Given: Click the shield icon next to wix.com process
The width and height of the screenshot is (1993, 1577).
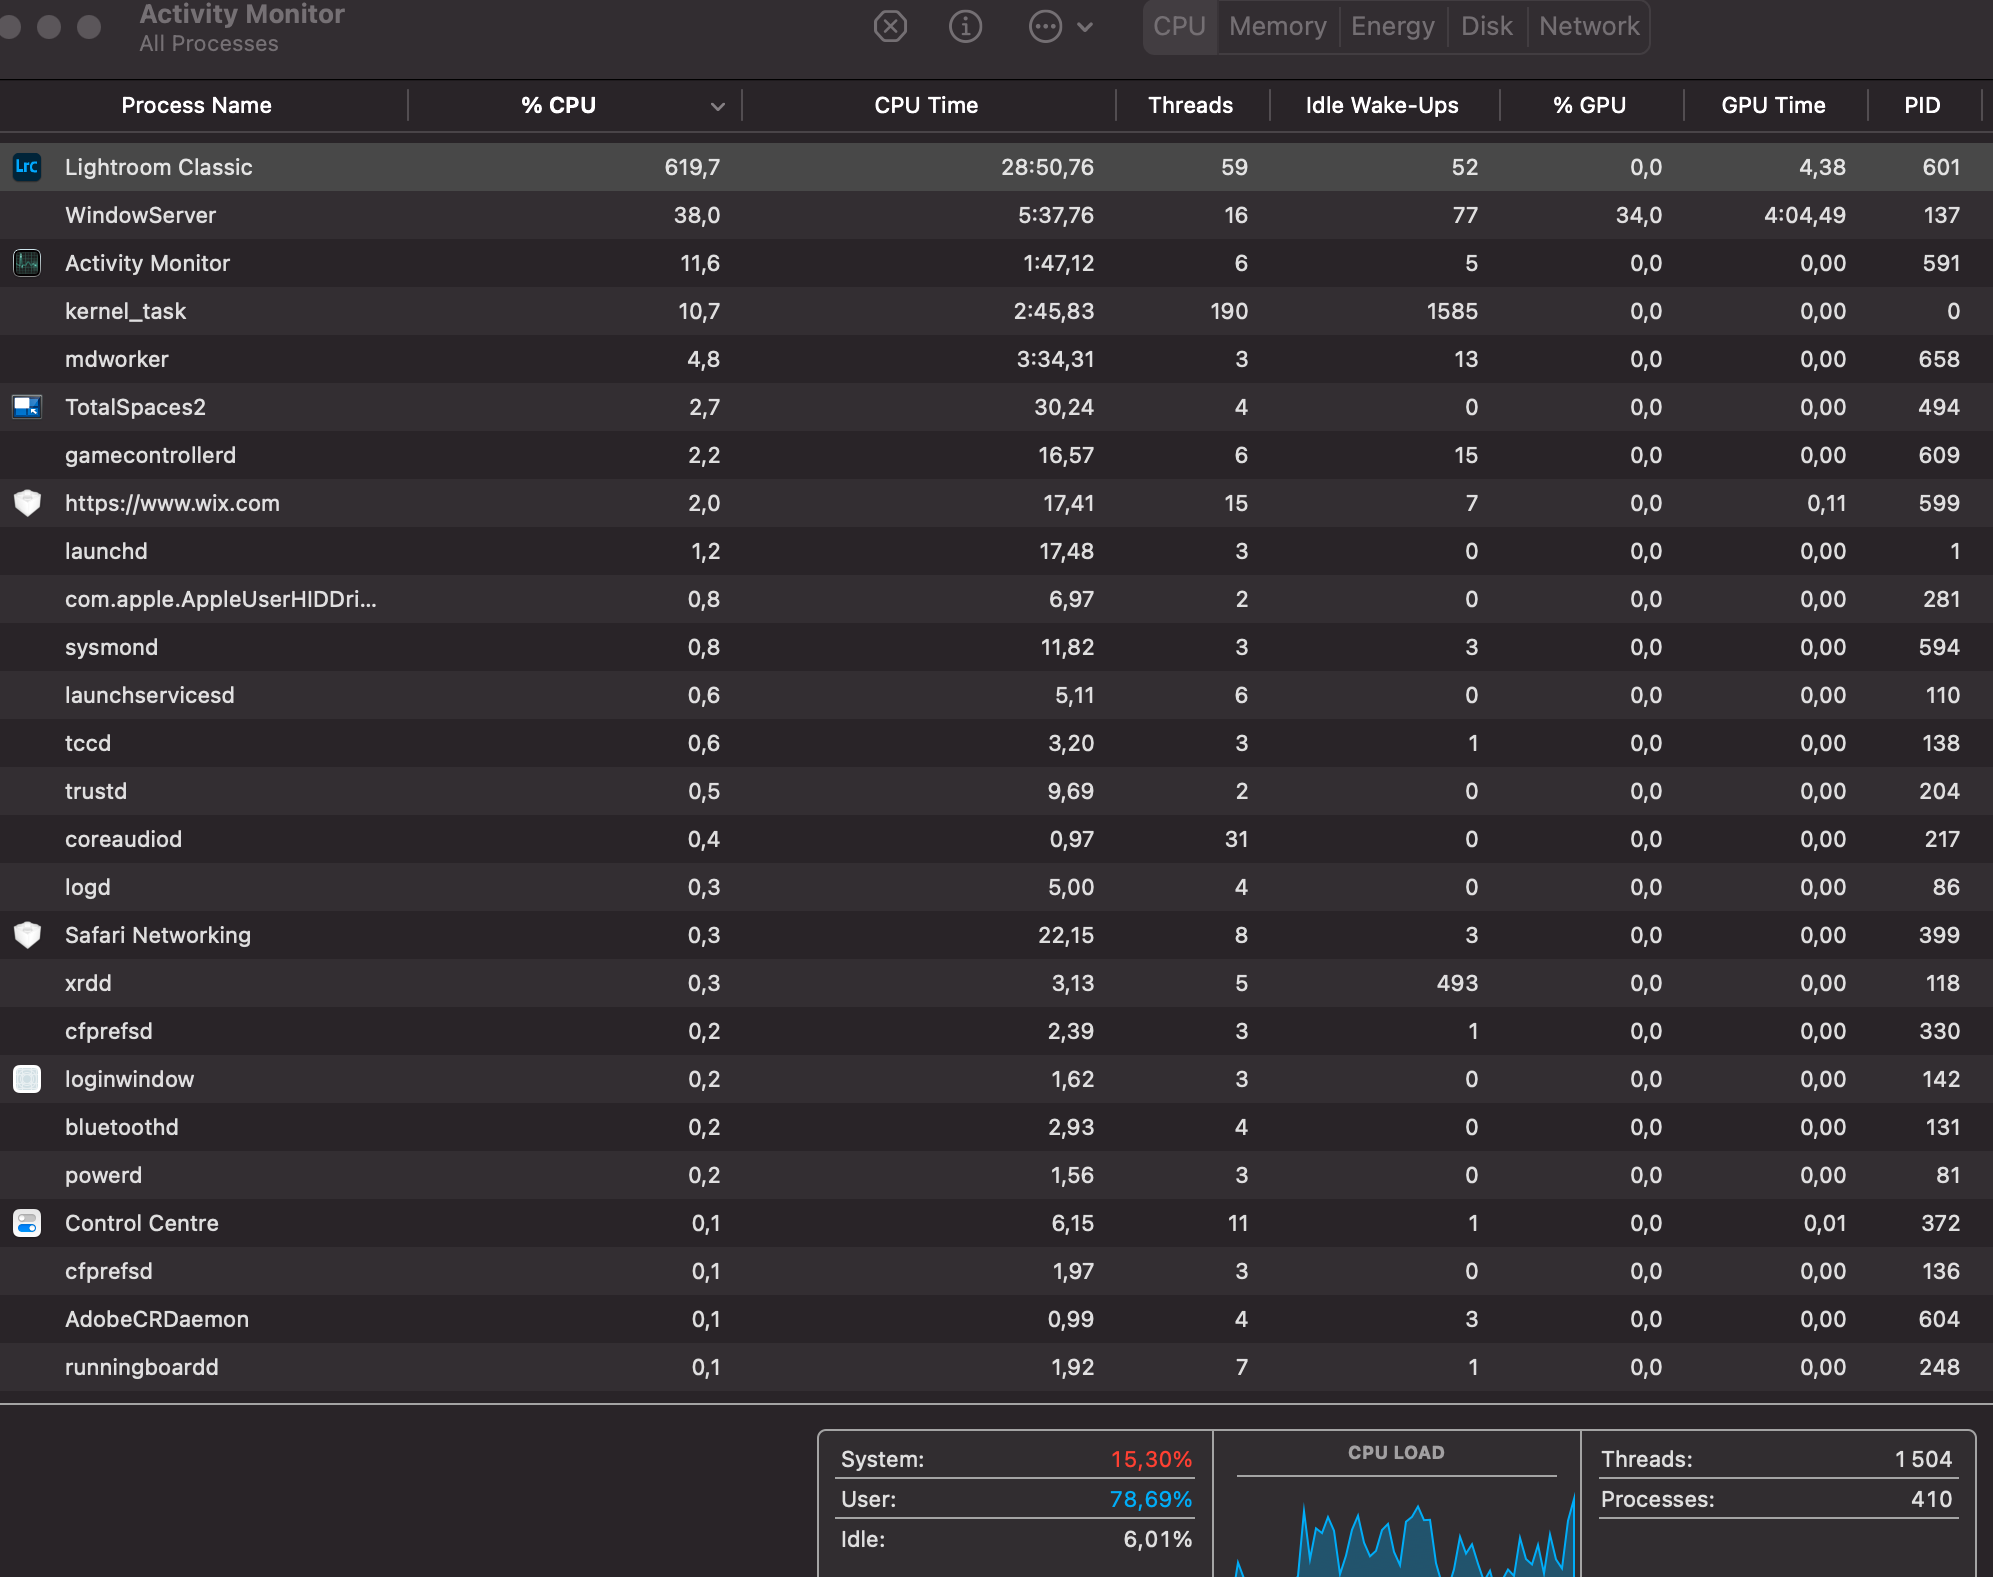Looking at the screenshot, I should [26, 503].
